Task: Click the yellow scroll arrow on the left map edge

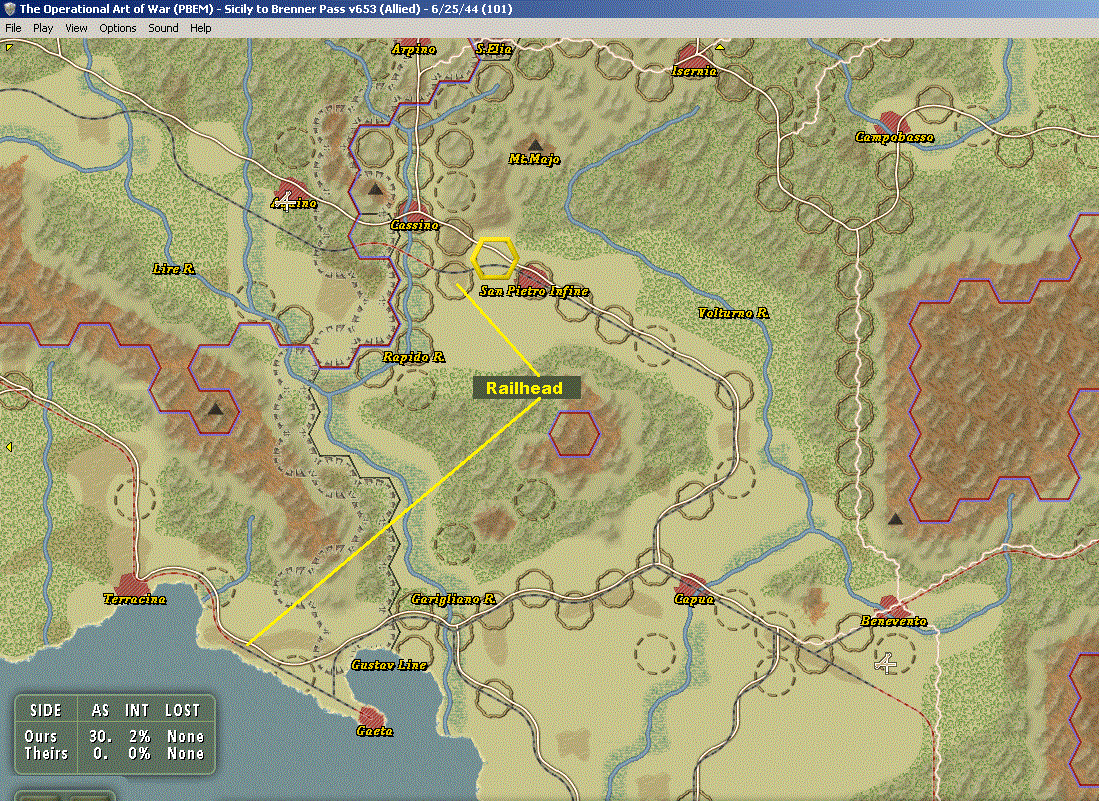Action: click(8, 446)
